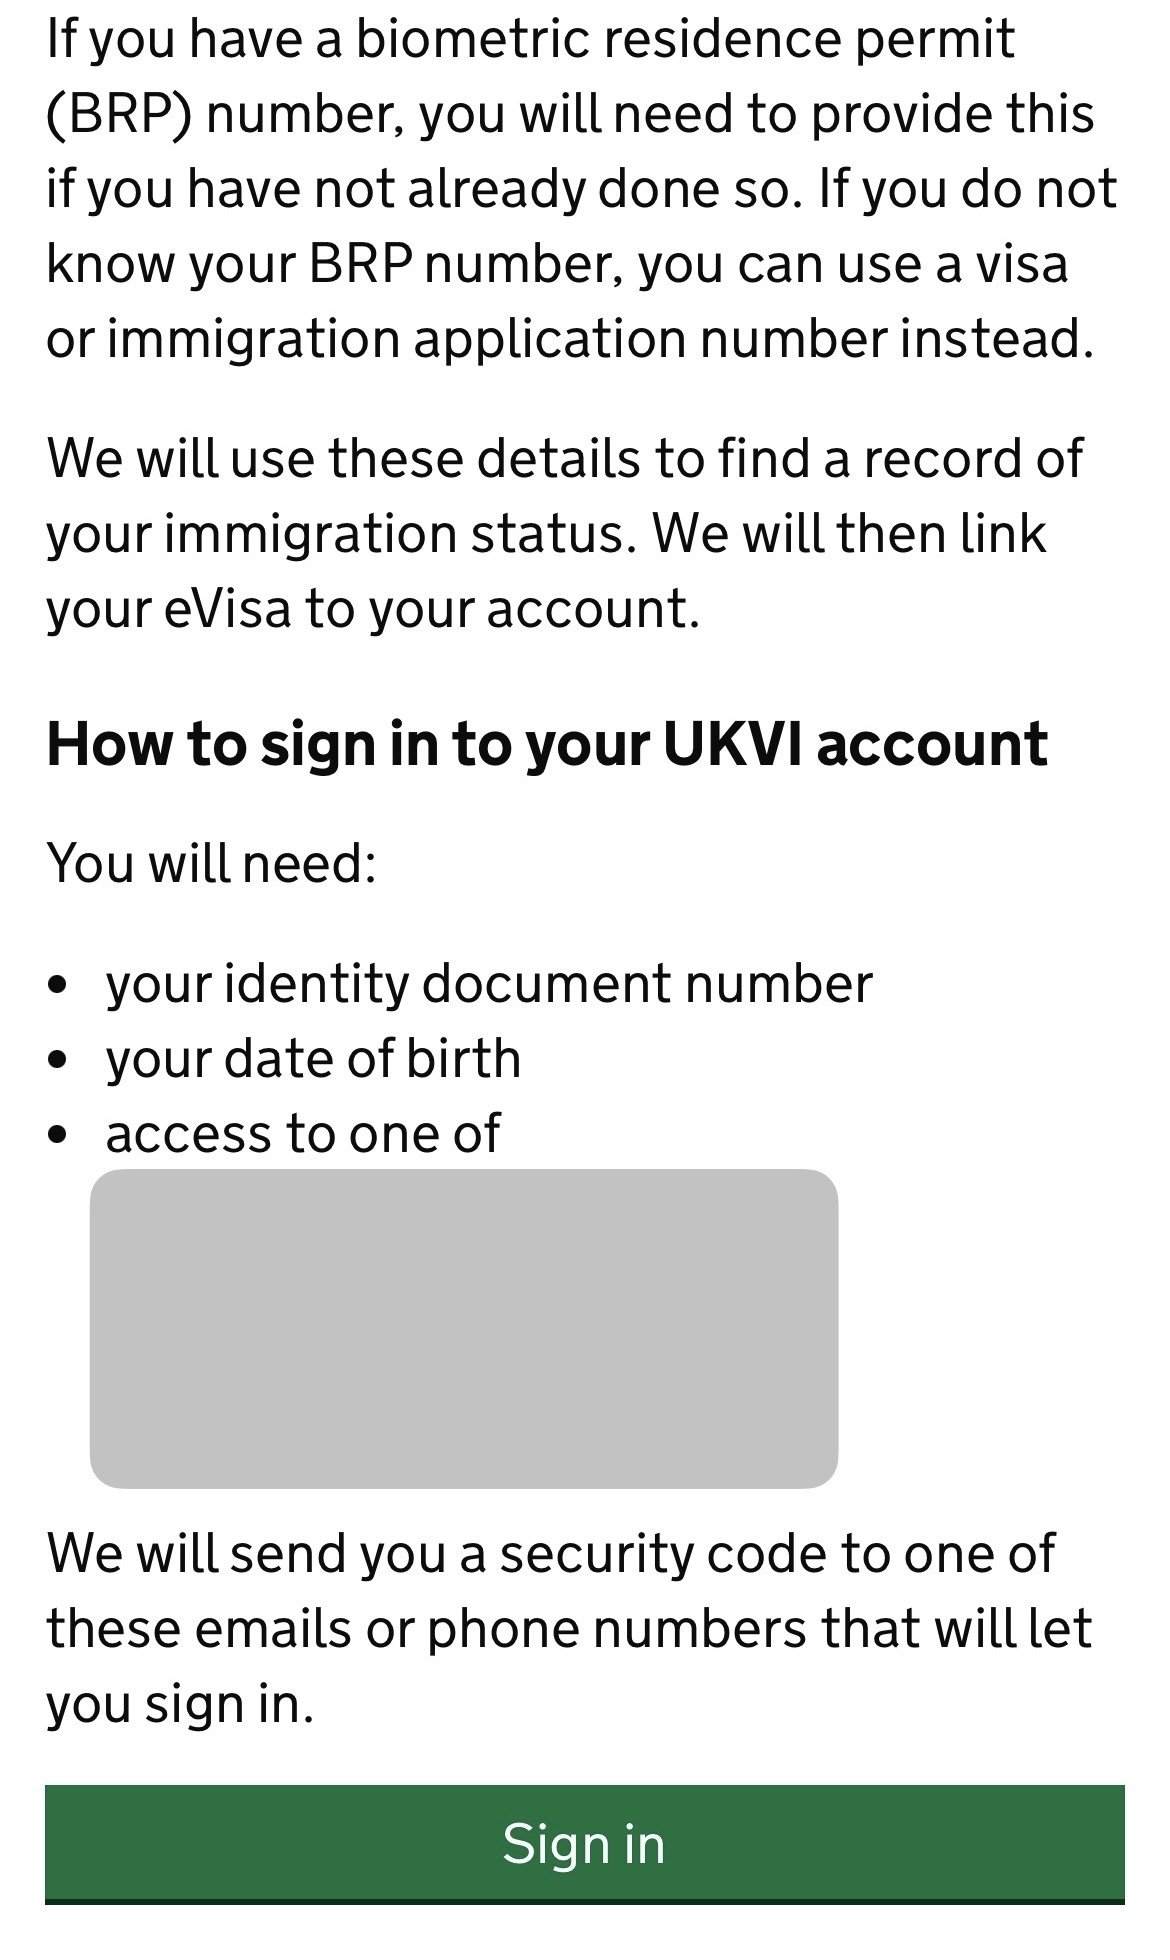1170x1960 pixels.
Task: Click the 'You will need:' text
Action: 211,862
